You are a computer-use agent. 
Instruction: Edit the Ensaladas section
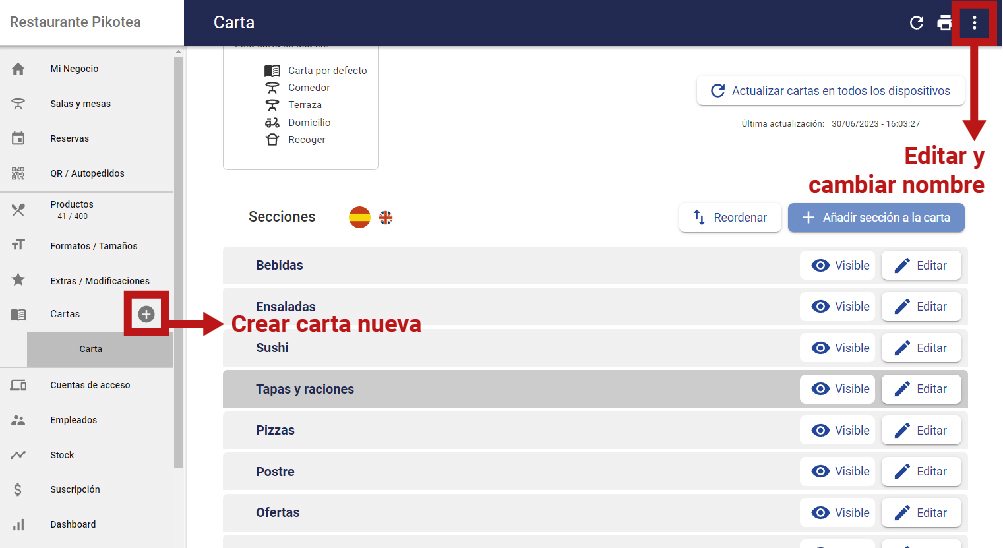click(x=921, y=306)
